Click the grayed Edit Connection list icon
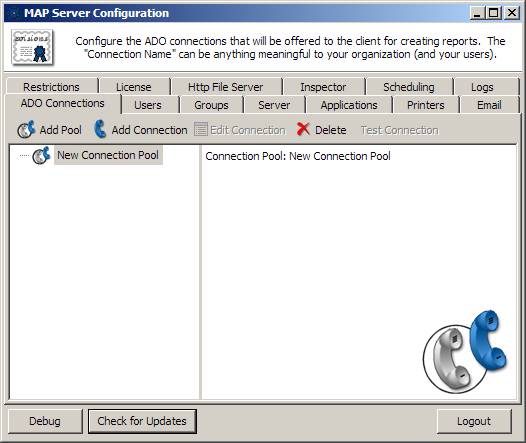The height and width of the screenshot is (443, 526). click(201, 129)
